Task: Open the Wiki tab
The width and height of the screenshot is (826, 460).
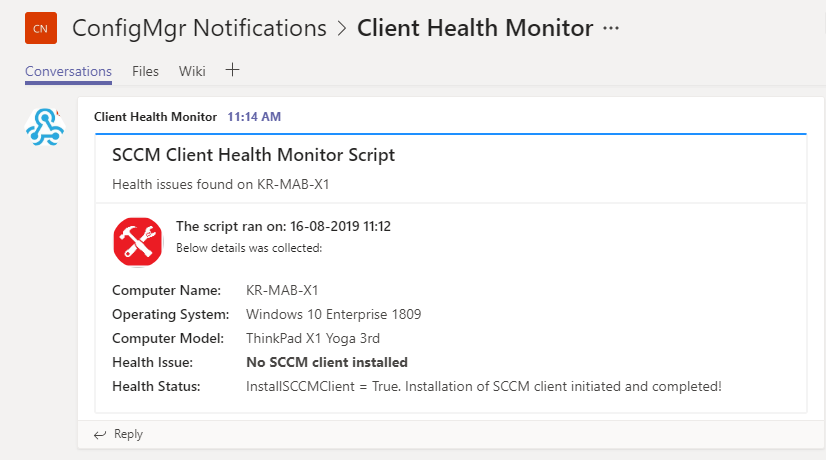Action: point(192,71)
